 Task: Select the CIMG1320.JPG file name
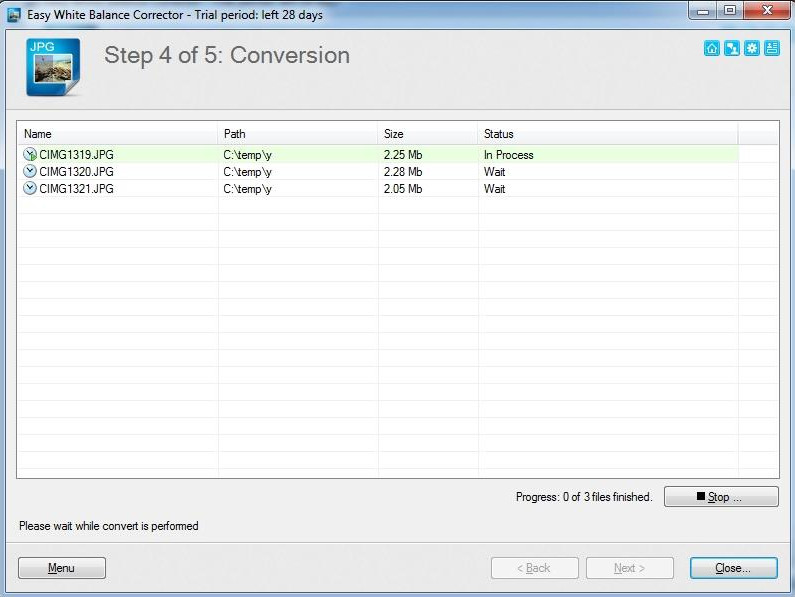(x=77, y=172)
